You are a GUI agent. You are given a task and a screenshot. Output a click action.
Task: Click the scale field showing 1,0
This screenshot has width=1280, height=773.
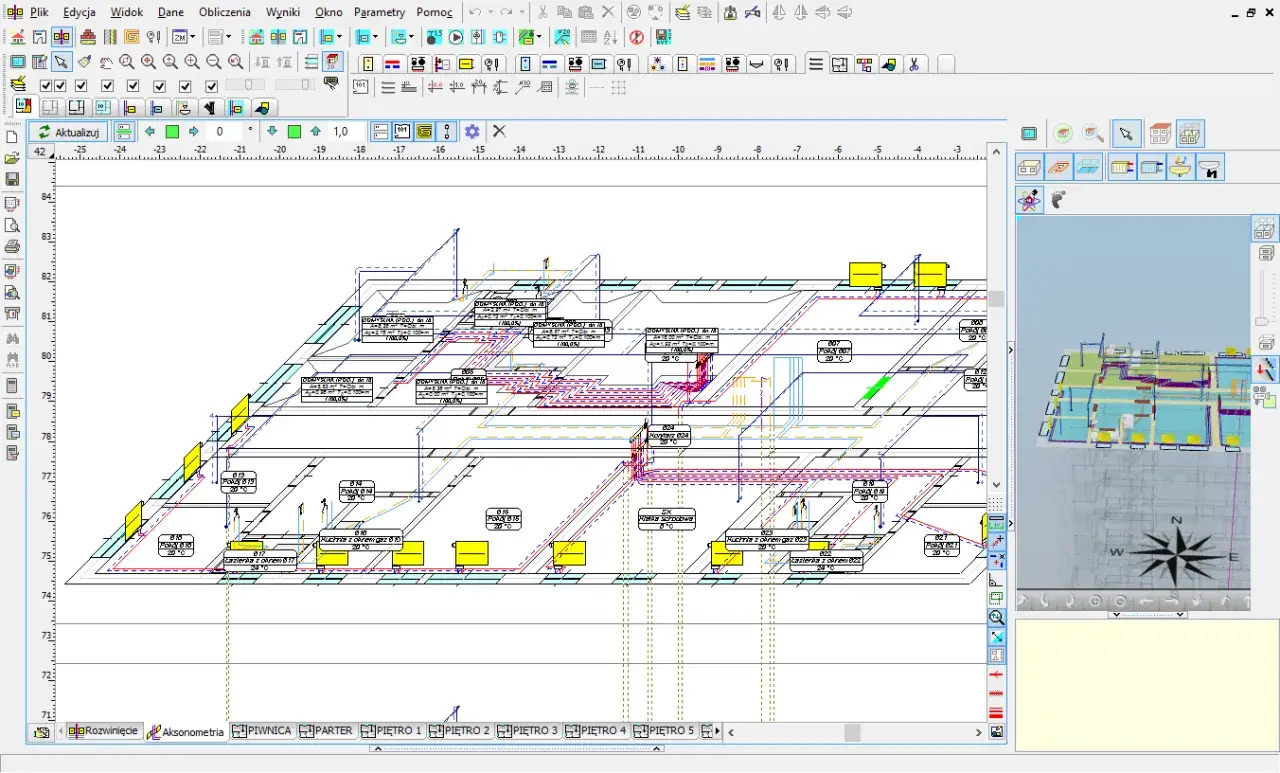347,131
